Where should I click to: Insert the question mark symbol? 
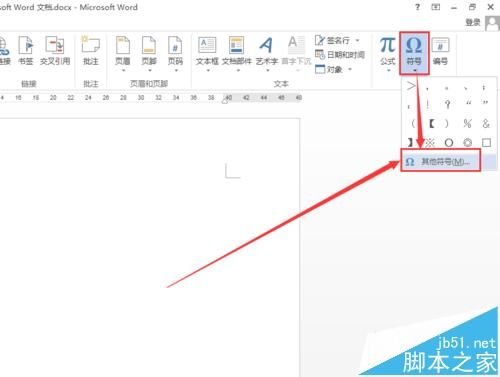[x=448, y=105]
